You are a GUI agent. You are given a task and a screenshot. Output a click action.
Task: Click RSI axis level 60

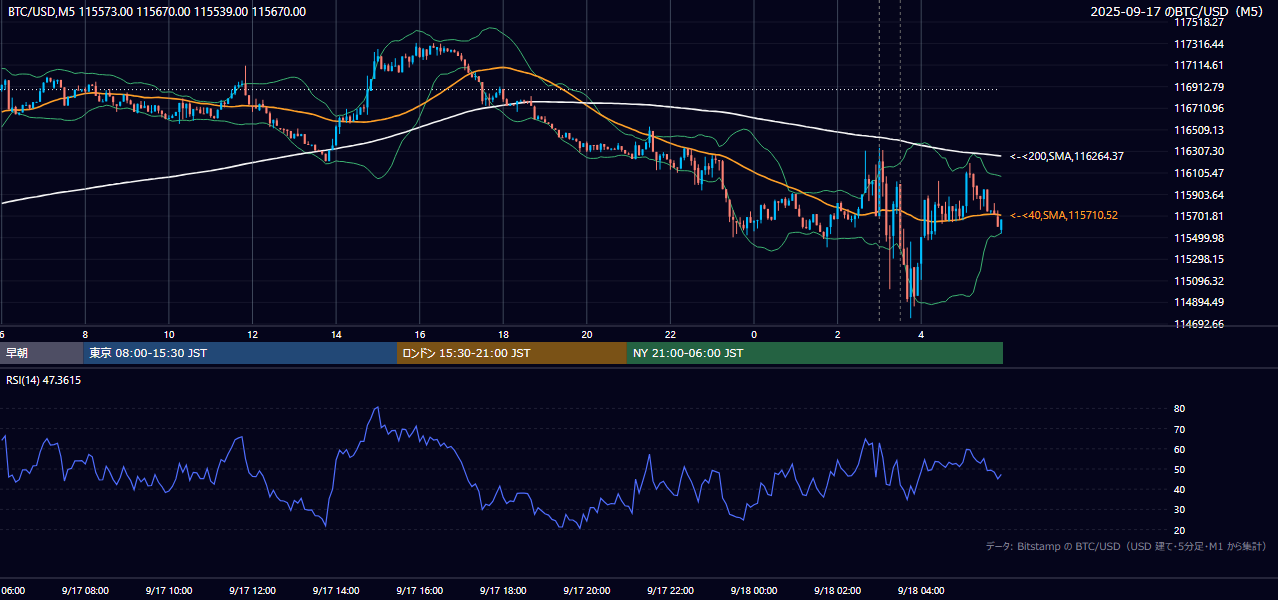1179,449
